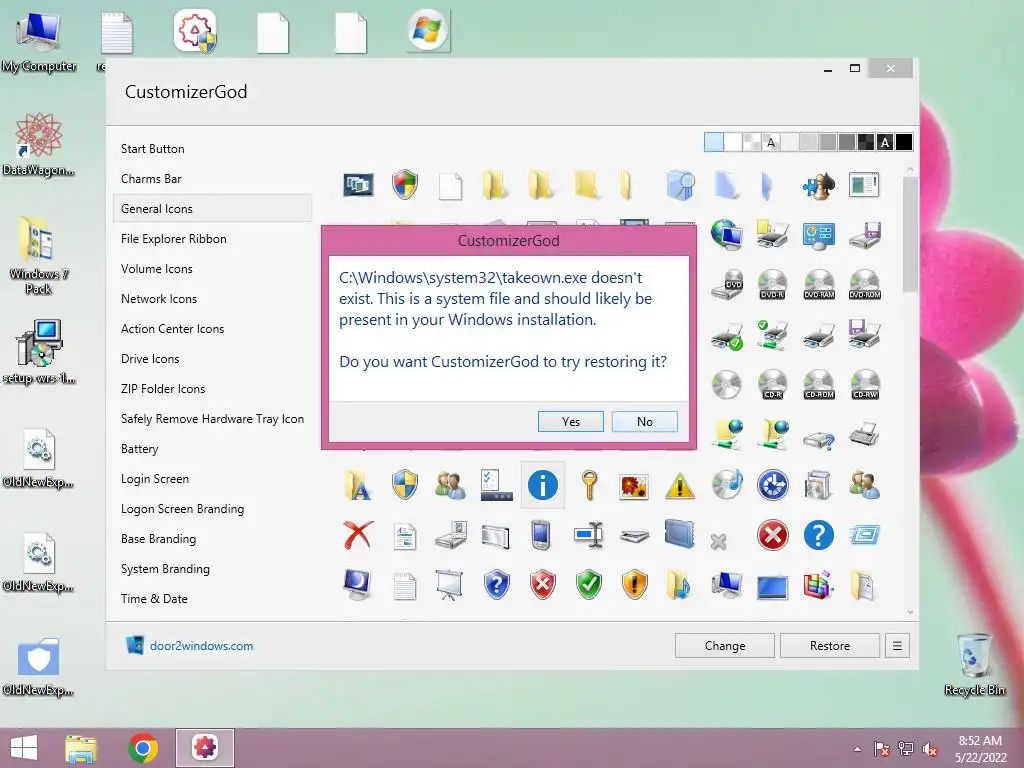Select the flower picture icon
The image size is (1024, 768).
(634, 487)
